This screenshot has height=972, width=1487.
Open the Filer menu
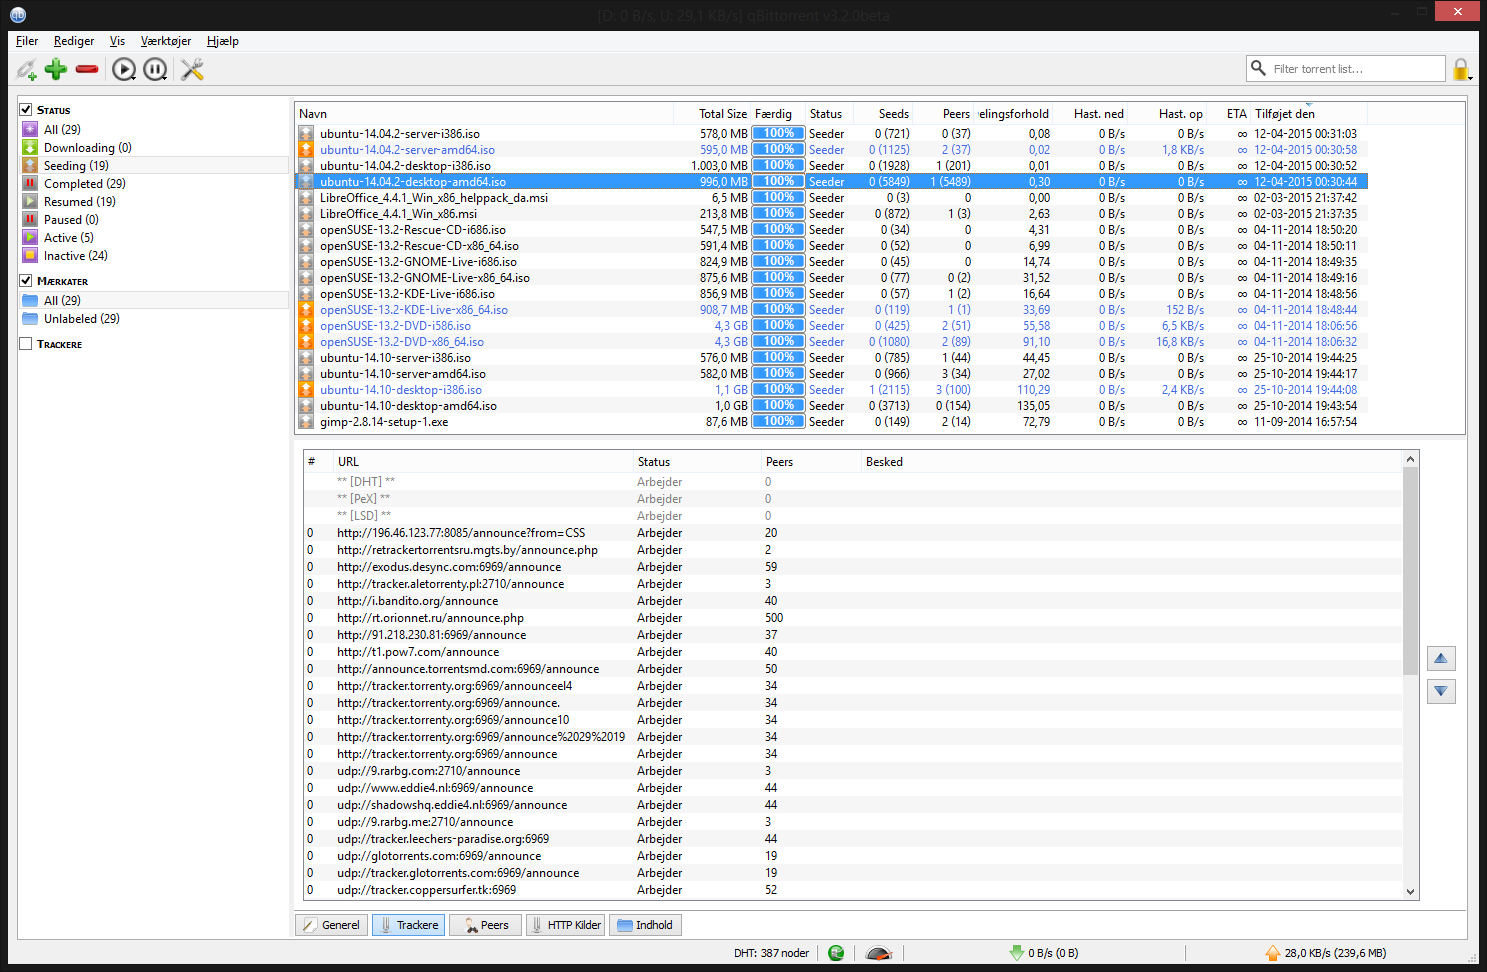[x=27, y=41]
